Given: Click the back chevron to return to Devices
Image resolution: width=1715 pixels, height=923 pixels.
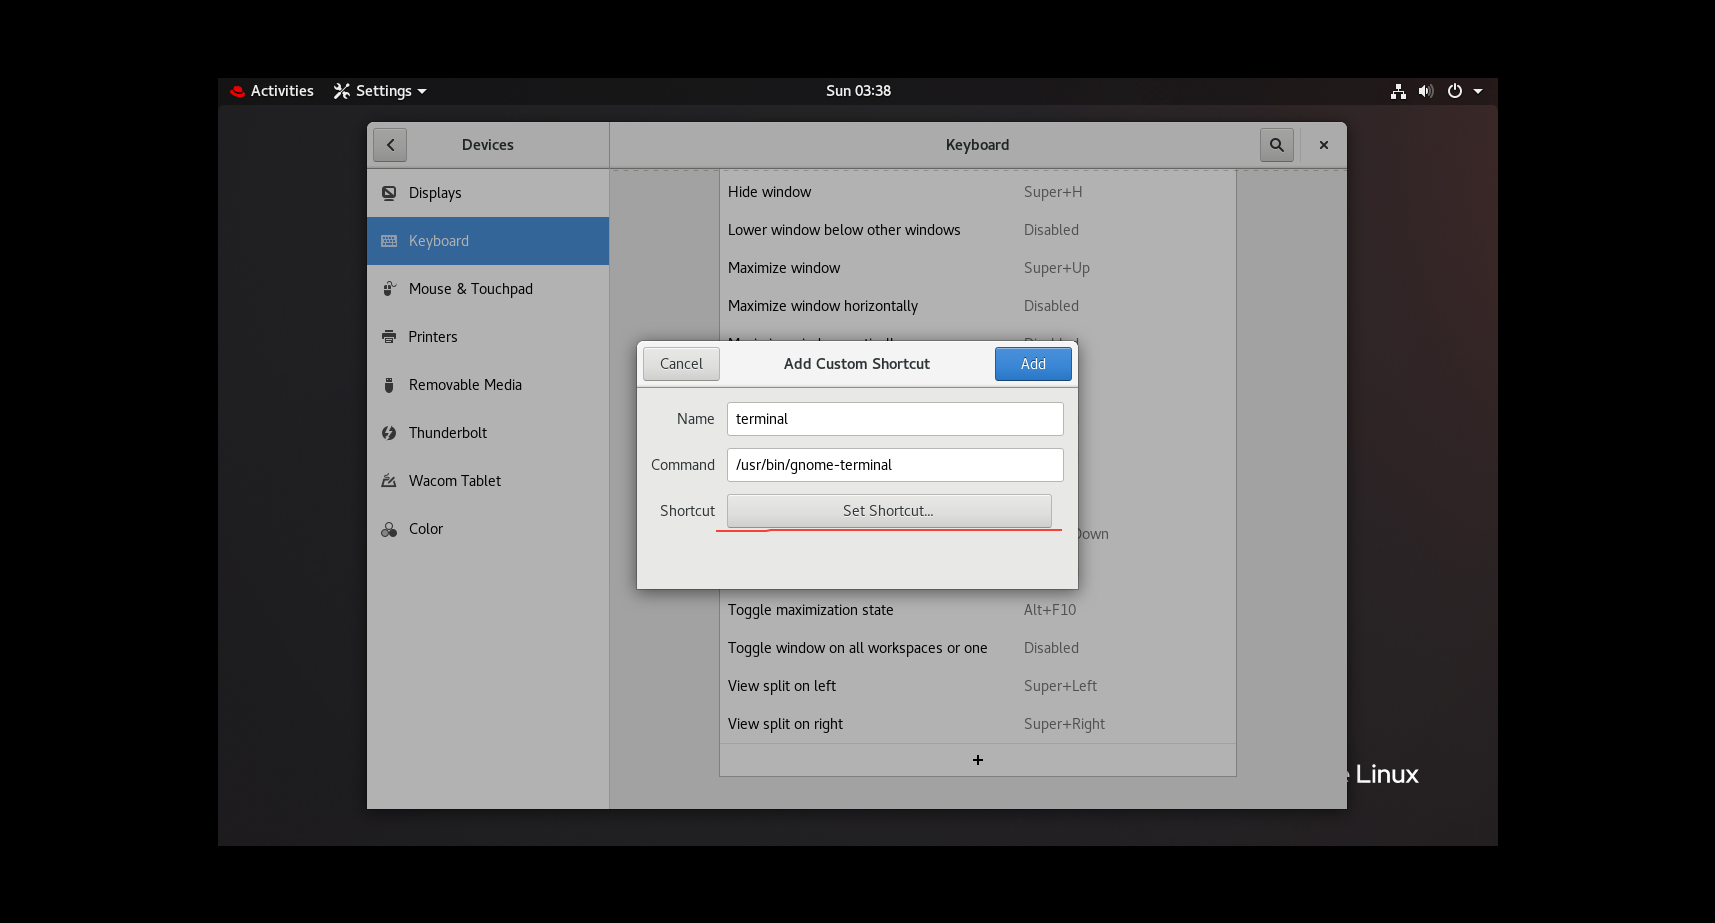Looking at the screenshot, I should pyautogui.click(x=390, y=144).
